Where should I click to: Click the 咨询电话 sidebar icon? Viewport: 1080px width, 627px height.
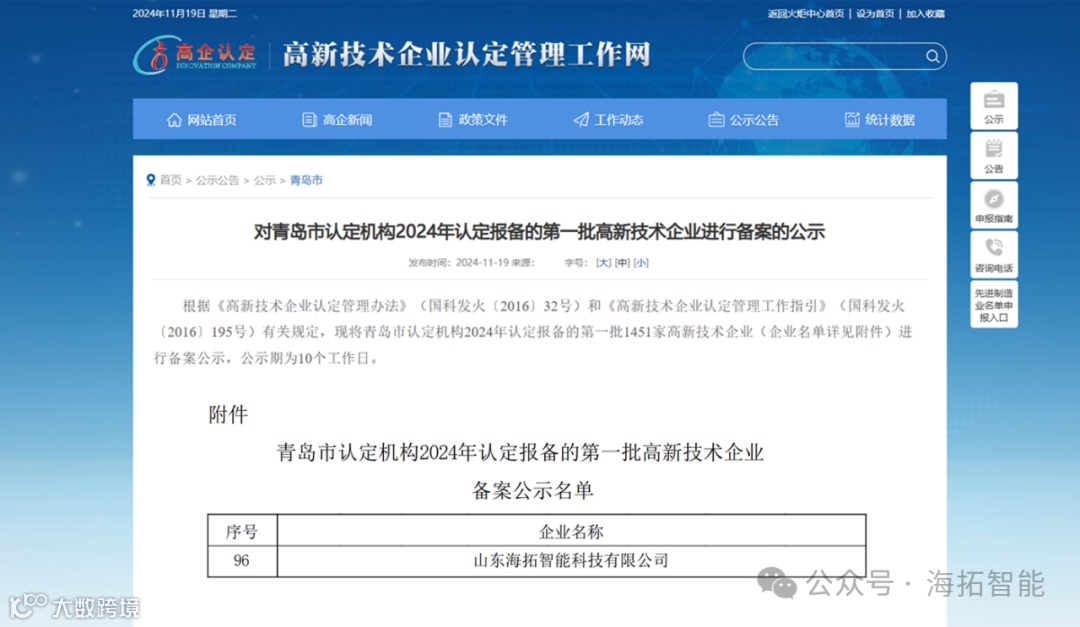tap(994, 255)
